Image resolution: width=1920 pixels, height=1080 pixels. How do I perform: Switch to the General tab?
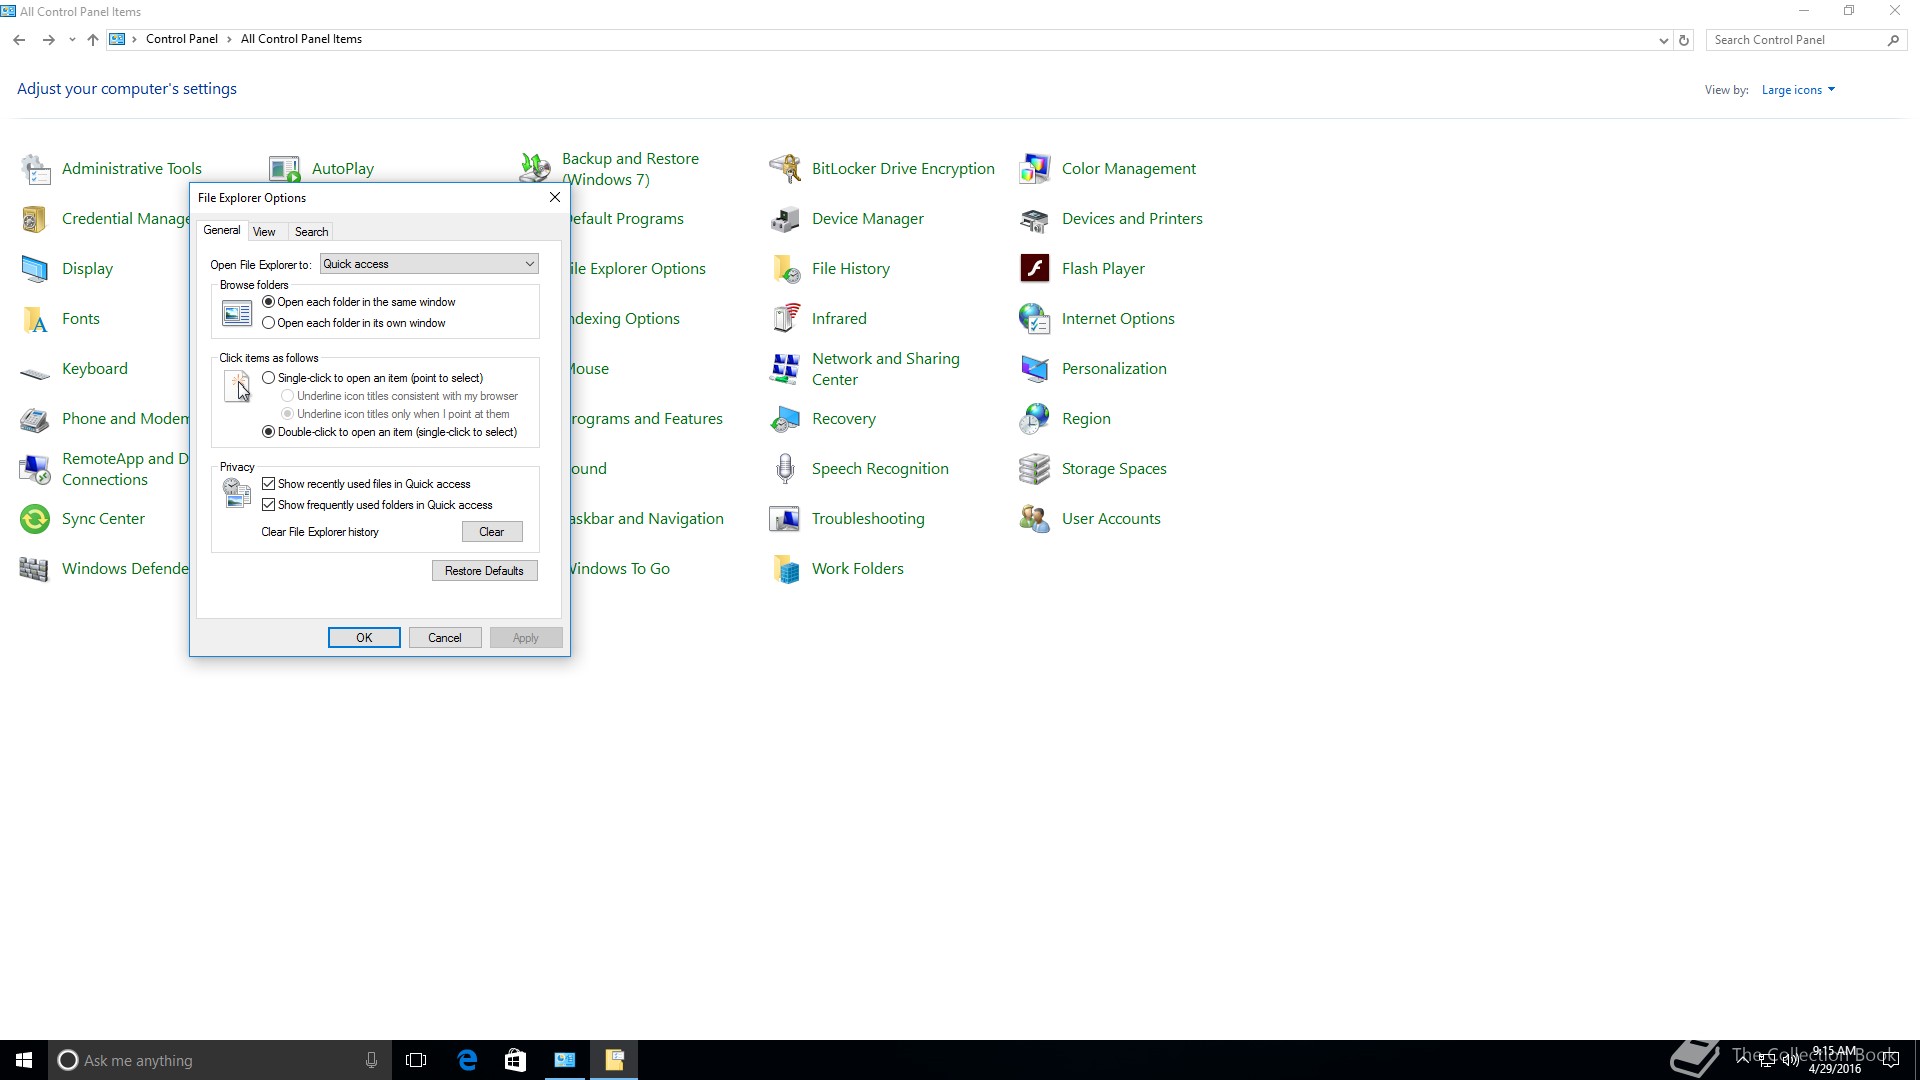coord(222,230)
